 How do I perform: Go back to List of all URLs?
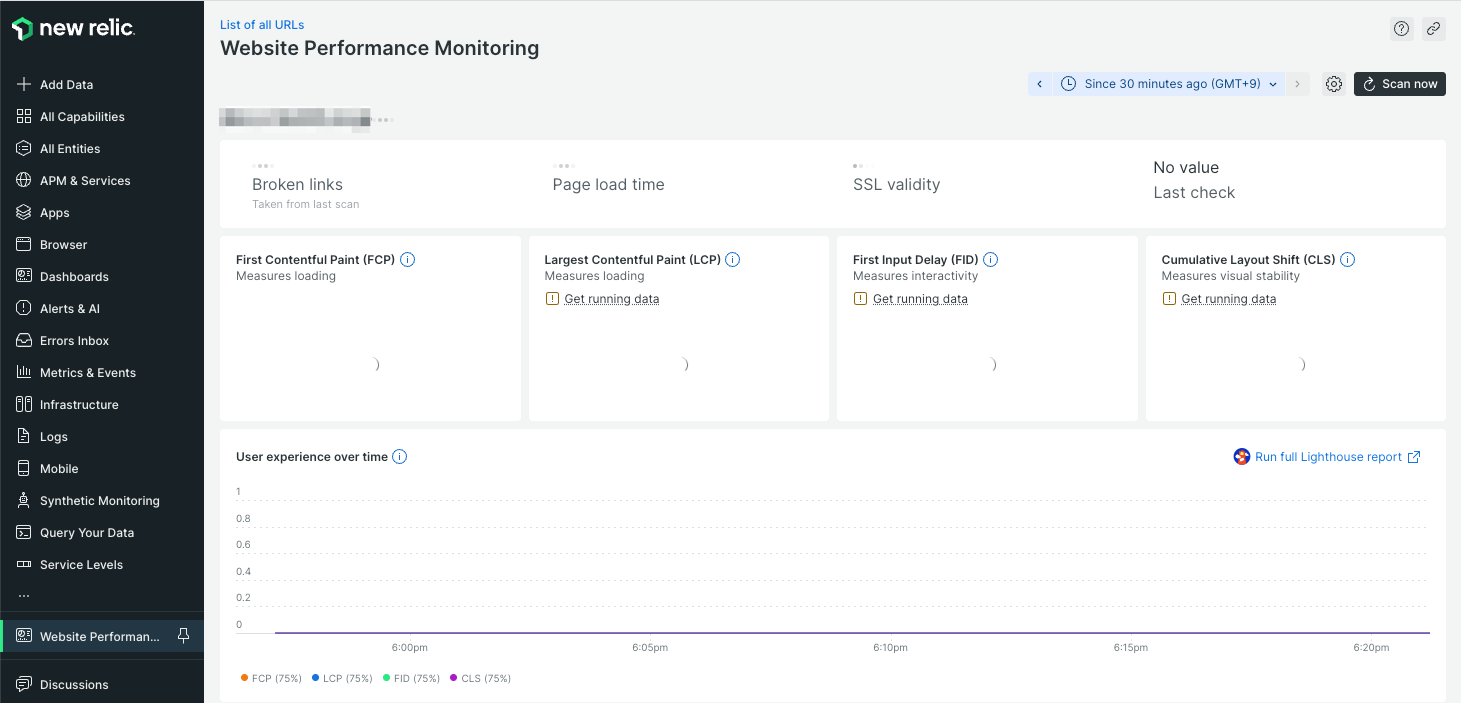(x=262, y=25)
